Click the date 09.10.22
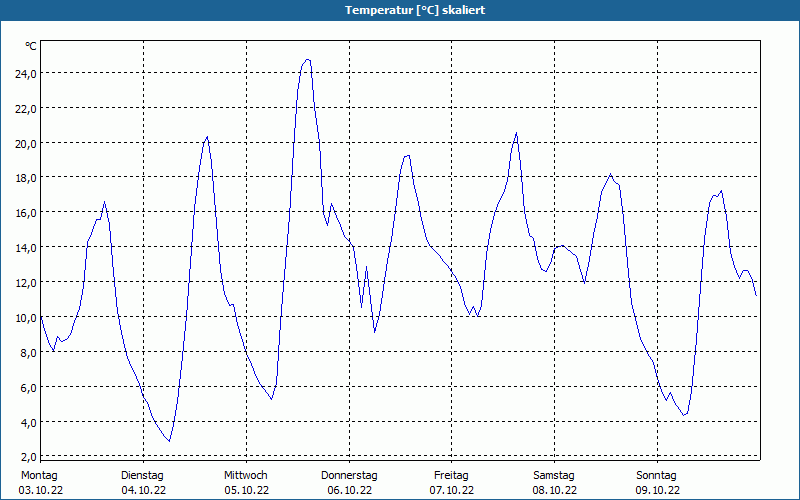The height and width of the screenshot is (500, 800). [x=657, y=490]
